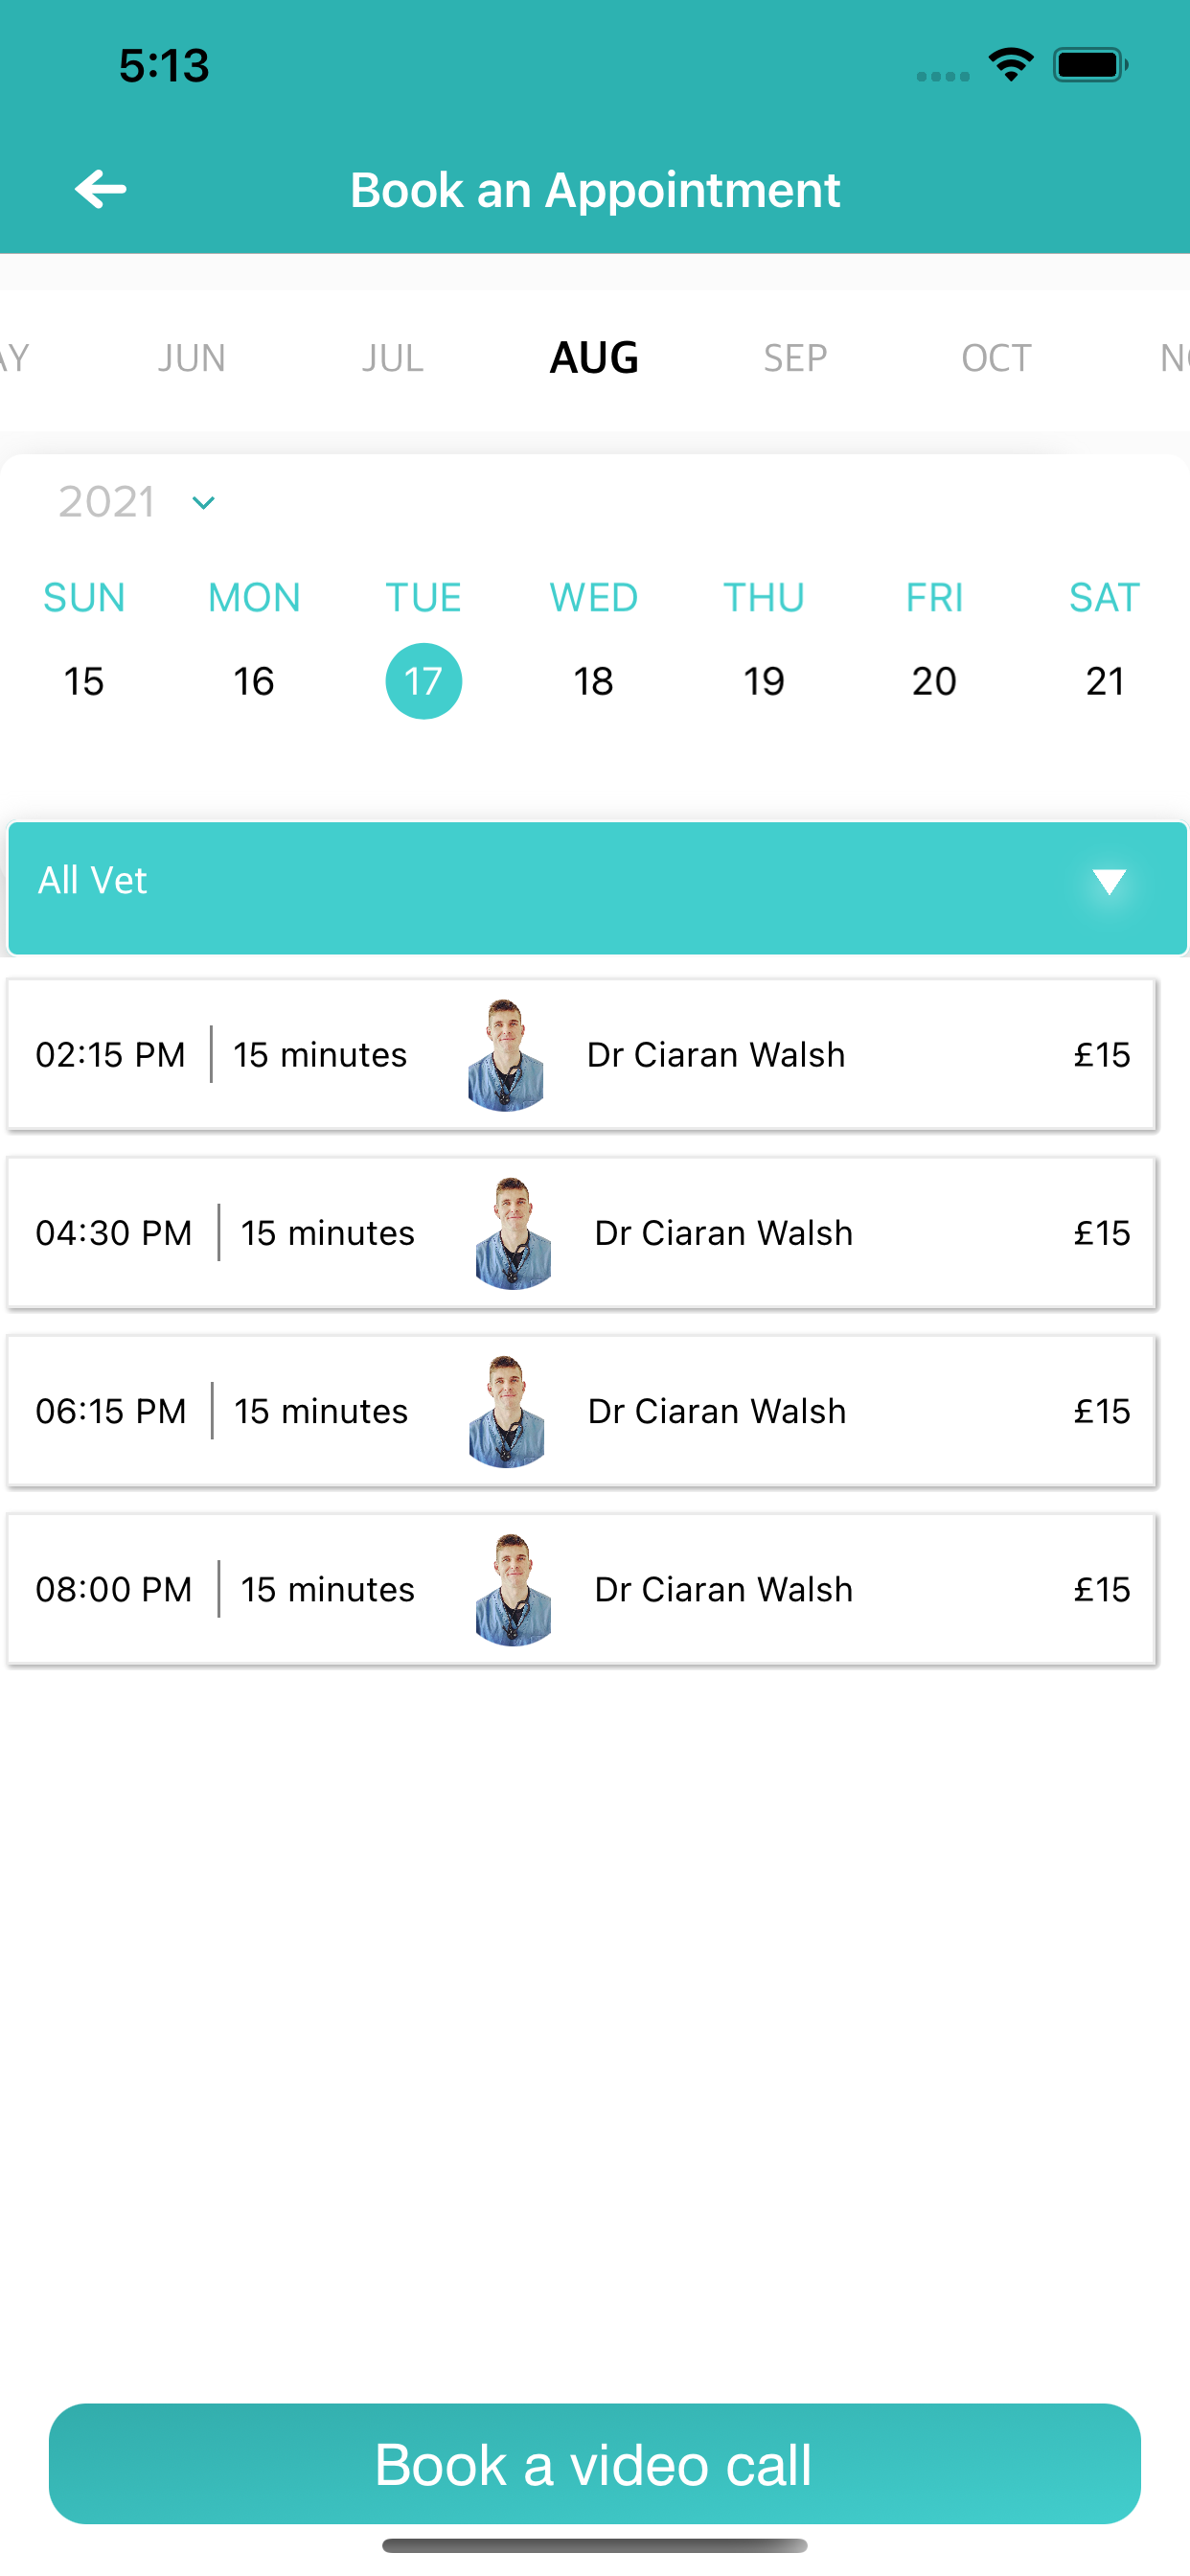This screenshot has width=1190, height=2576.
Task: Switch to the JUL month
Action: pyautogui.click(x=393, y=358)
